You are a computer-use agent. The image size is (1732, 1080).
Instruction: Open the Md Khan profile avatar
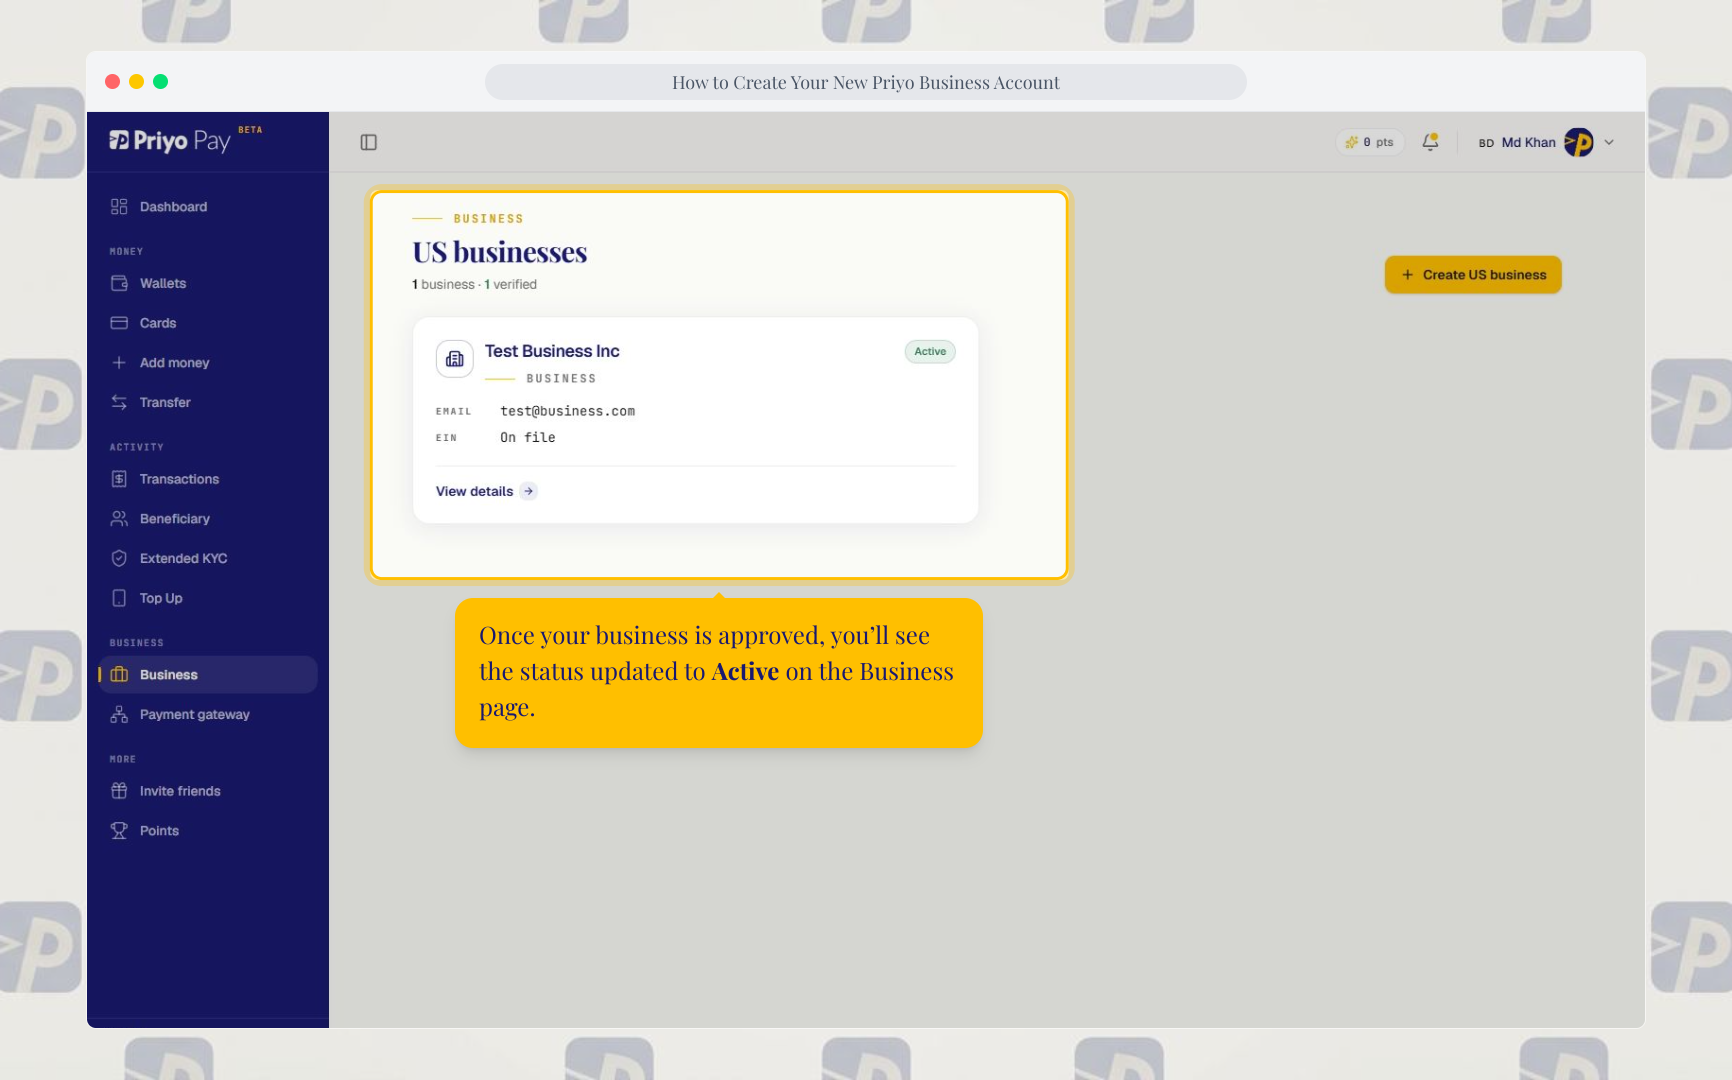click(1579, 142)
